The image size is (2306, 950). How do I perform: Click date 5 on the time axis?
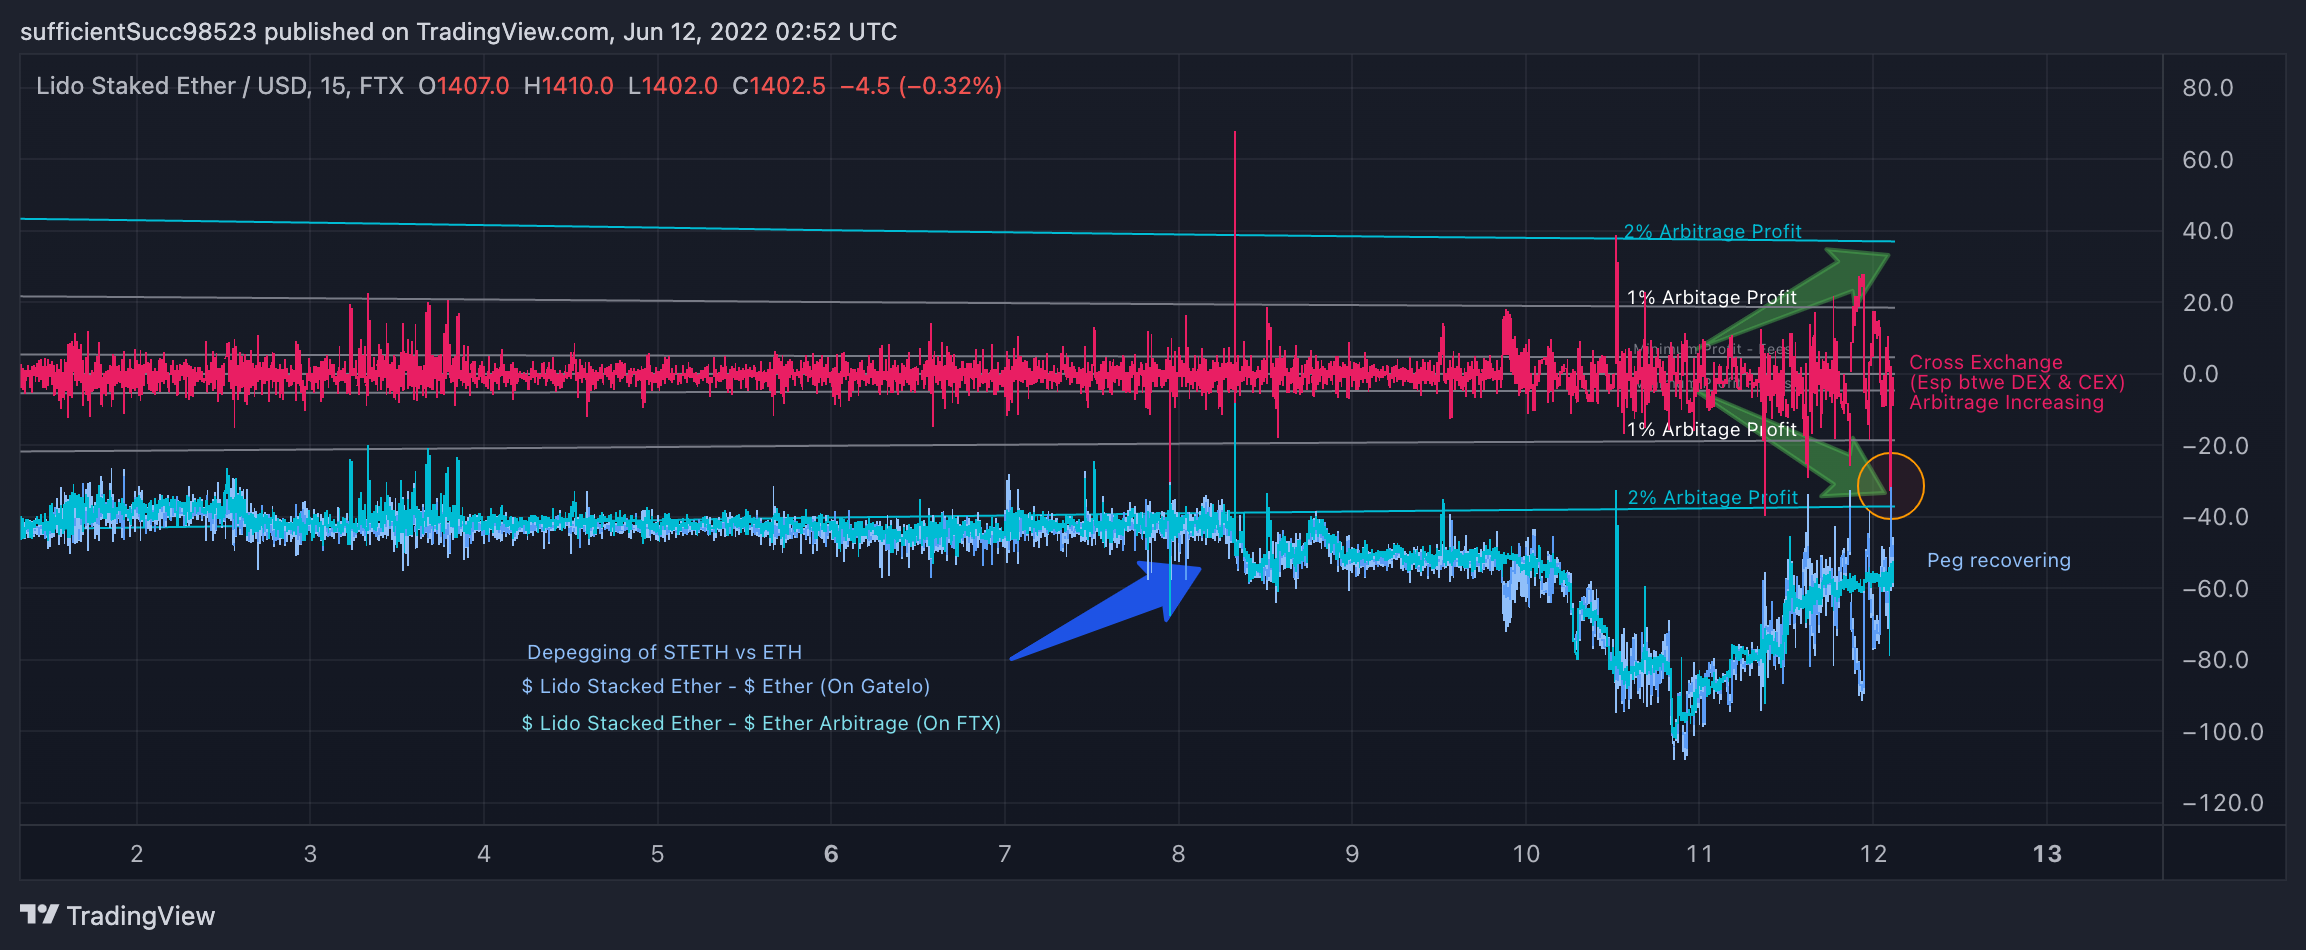[x=657, y=854]
